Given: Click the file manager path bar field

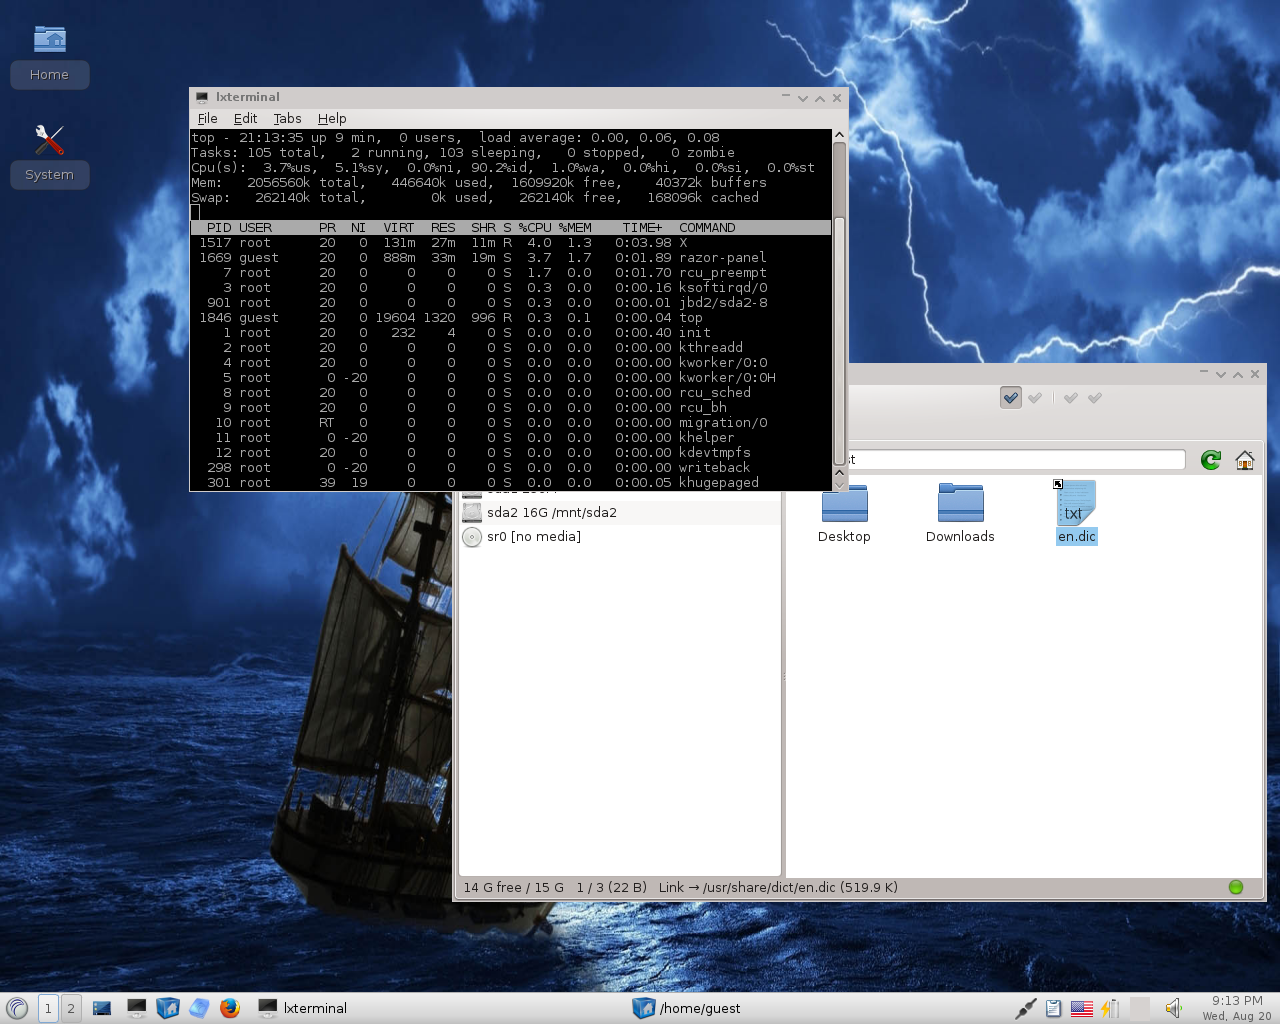Looking at the screenshot, I should [1016, 460].
